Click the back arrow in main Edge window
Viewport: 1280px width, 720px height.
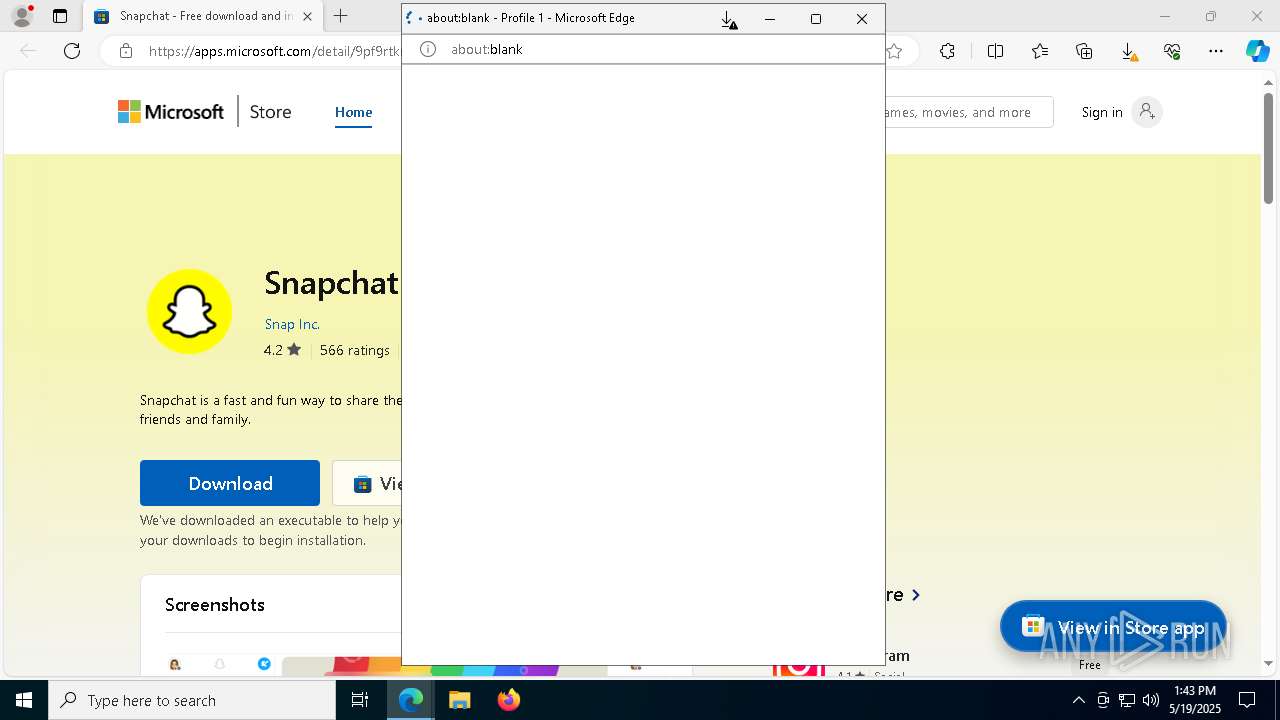(x=28, y=51)
